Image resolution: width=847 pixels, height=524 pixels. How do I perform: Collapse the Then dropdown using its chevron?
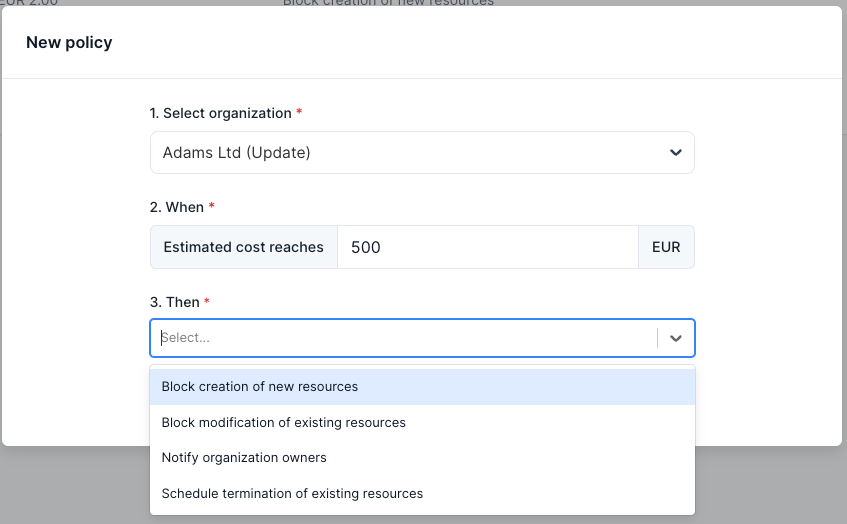tap(675, 338)
